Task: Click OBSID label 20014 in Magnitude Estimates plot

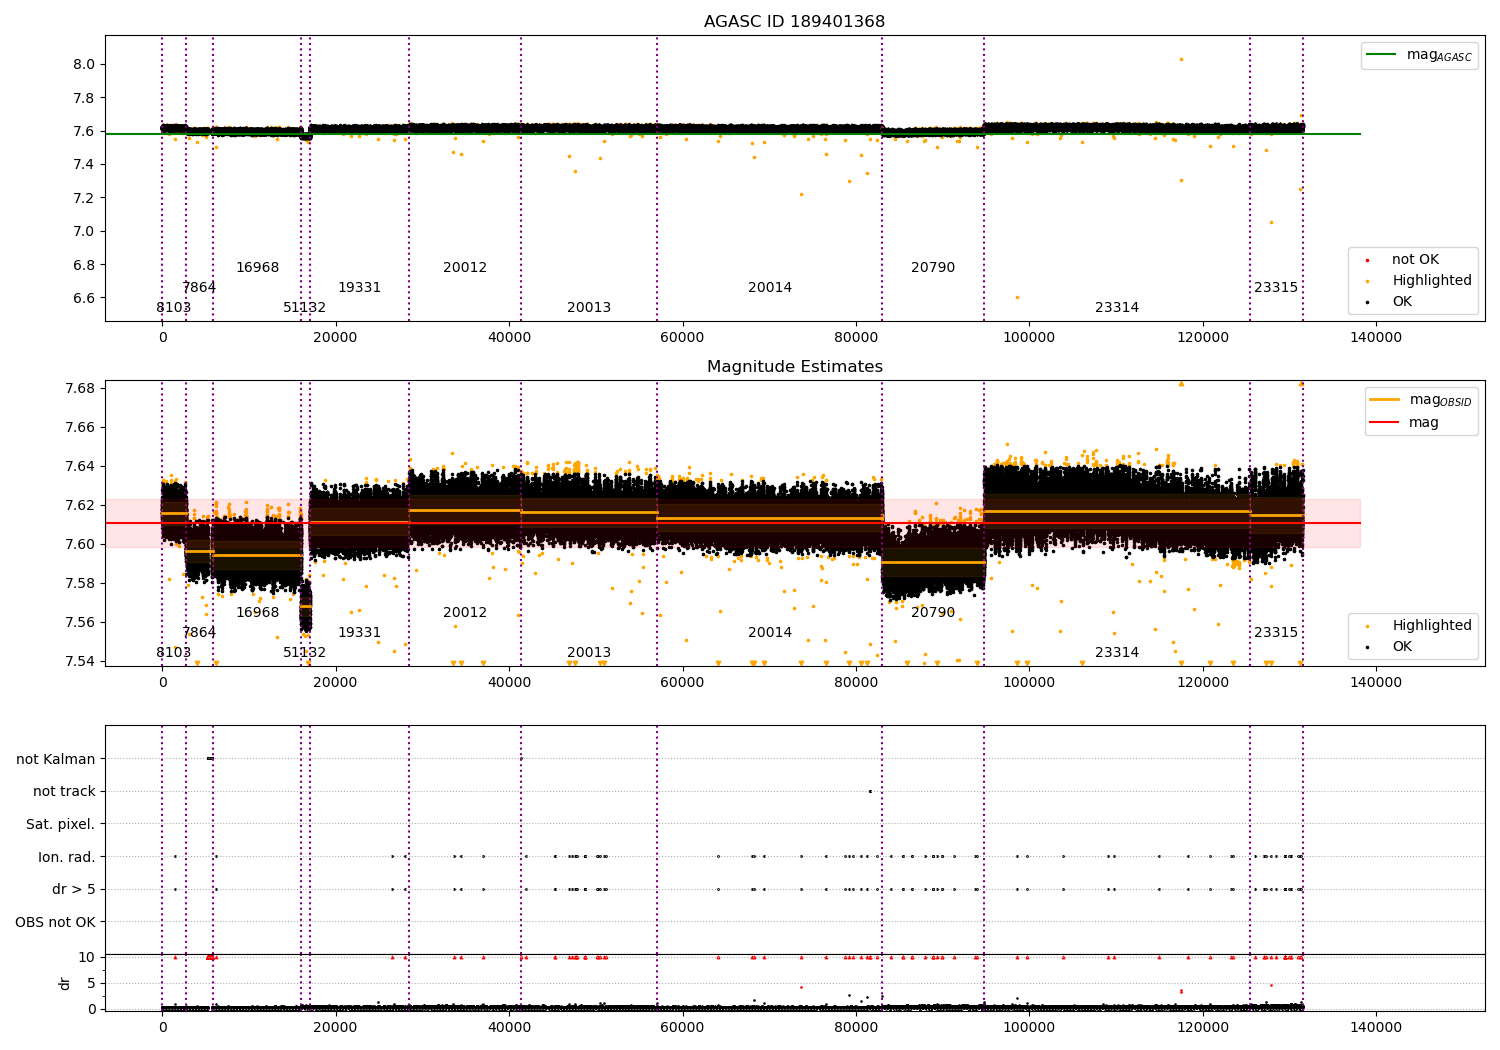Action: point(770,633)
